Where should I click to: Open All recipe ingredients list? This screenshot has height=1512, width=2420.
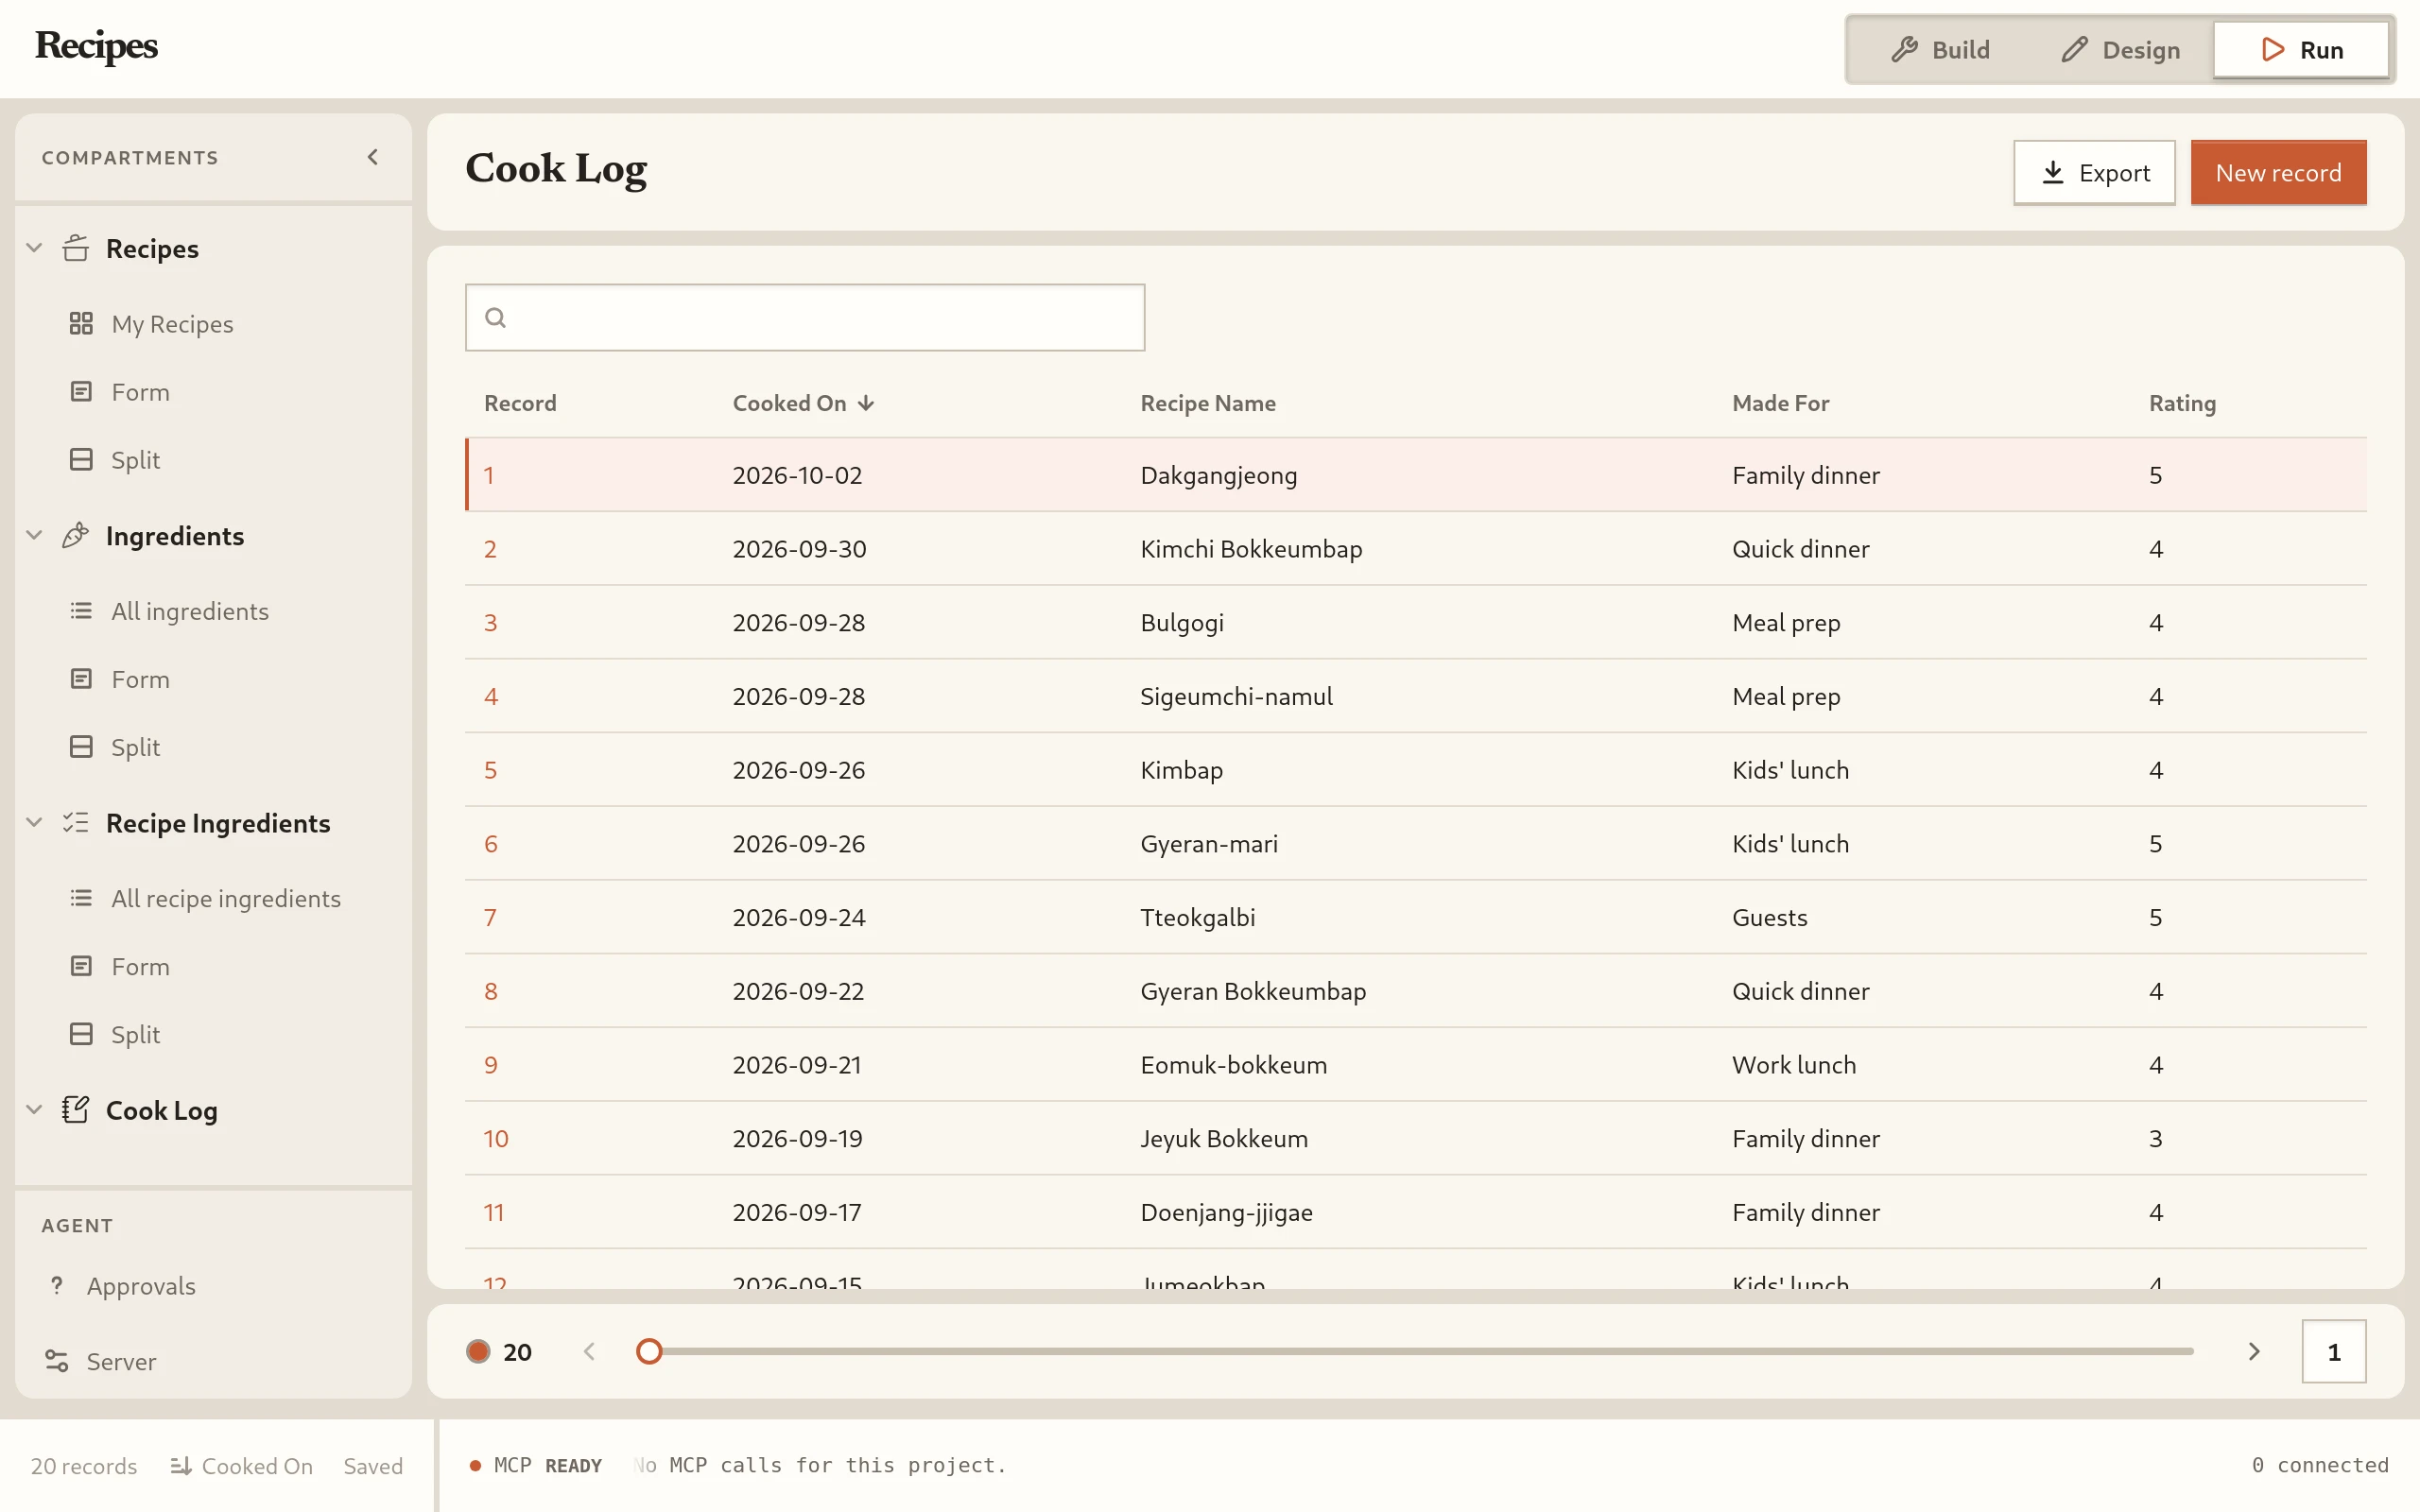point(204,898)
